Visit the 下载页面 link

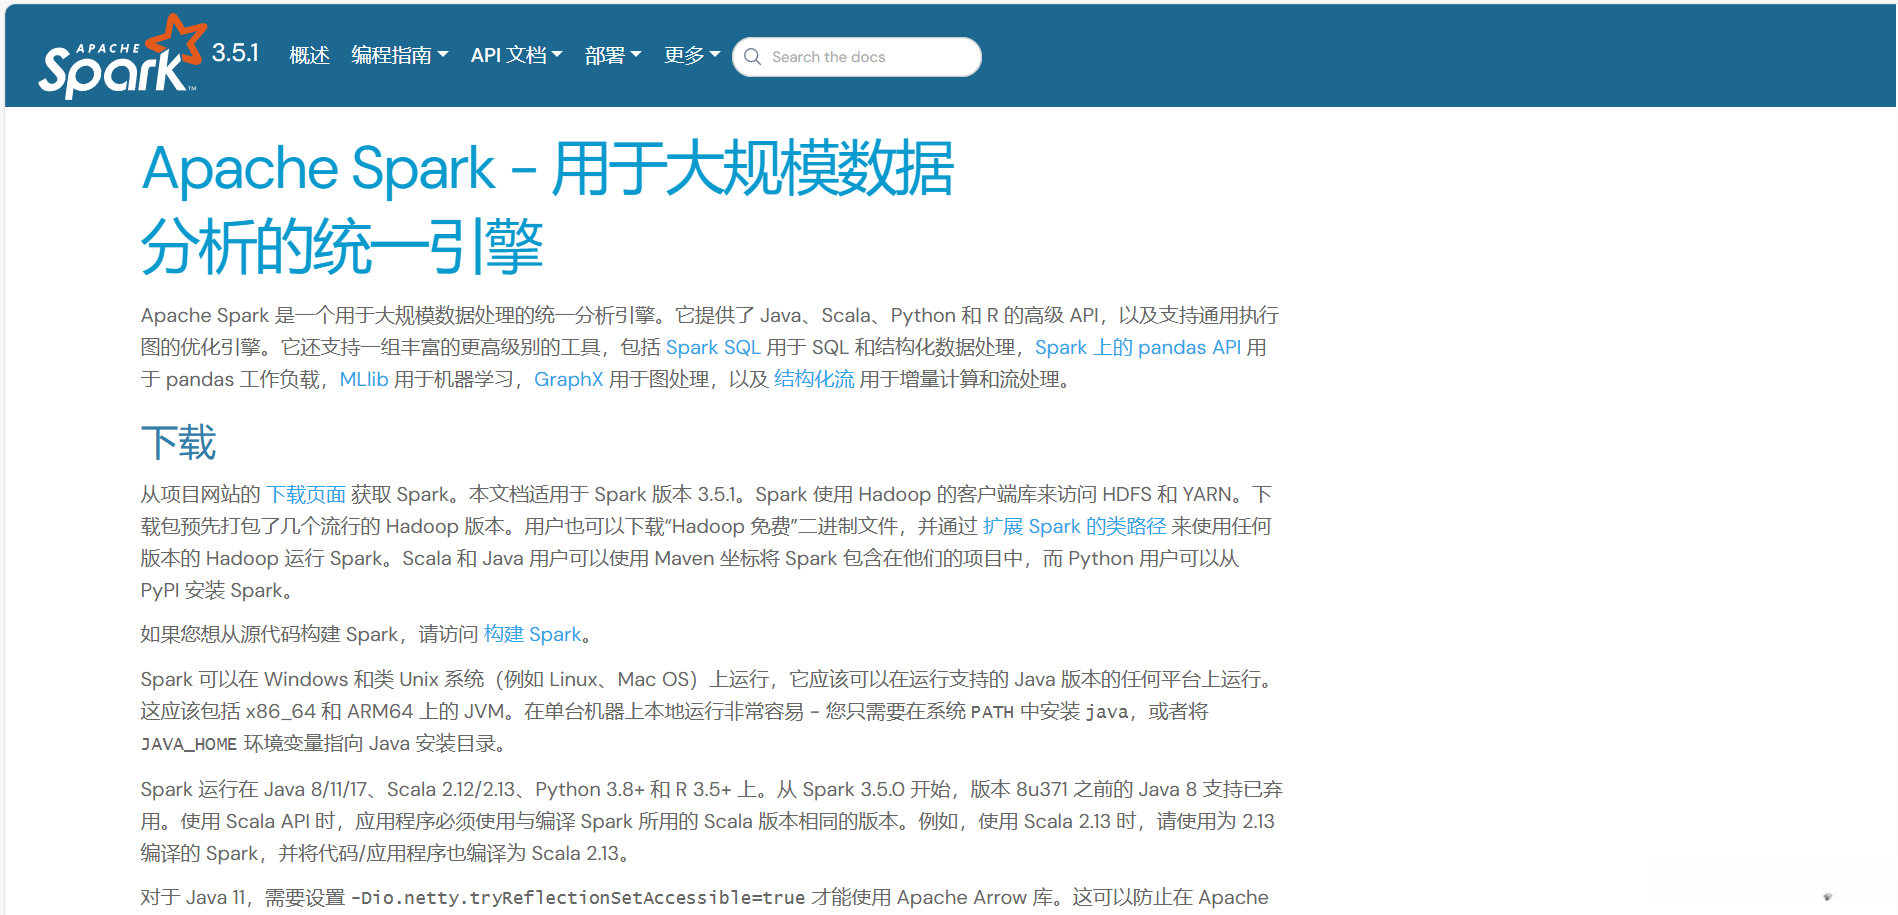pyautogui.click(x=306, y=493)
